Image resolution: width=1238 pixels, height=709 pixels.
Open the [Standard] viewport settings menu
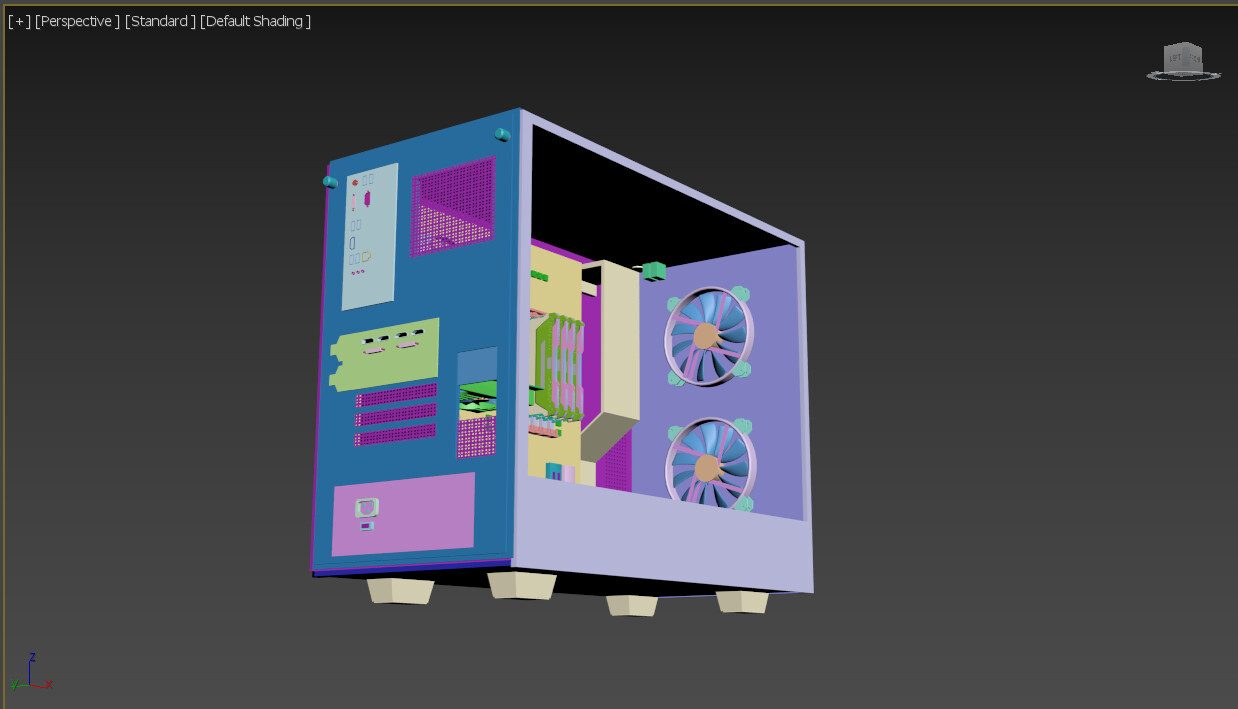160,20
